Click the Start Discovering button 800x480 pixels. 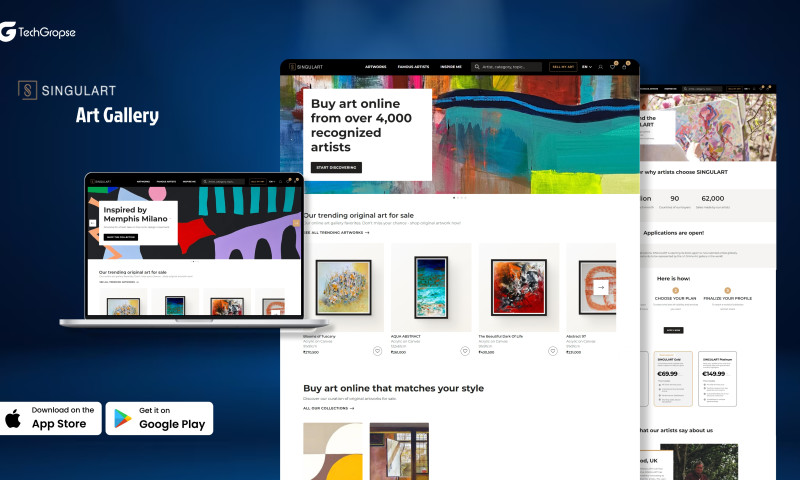pyautogui.click(x=336, y=167)
